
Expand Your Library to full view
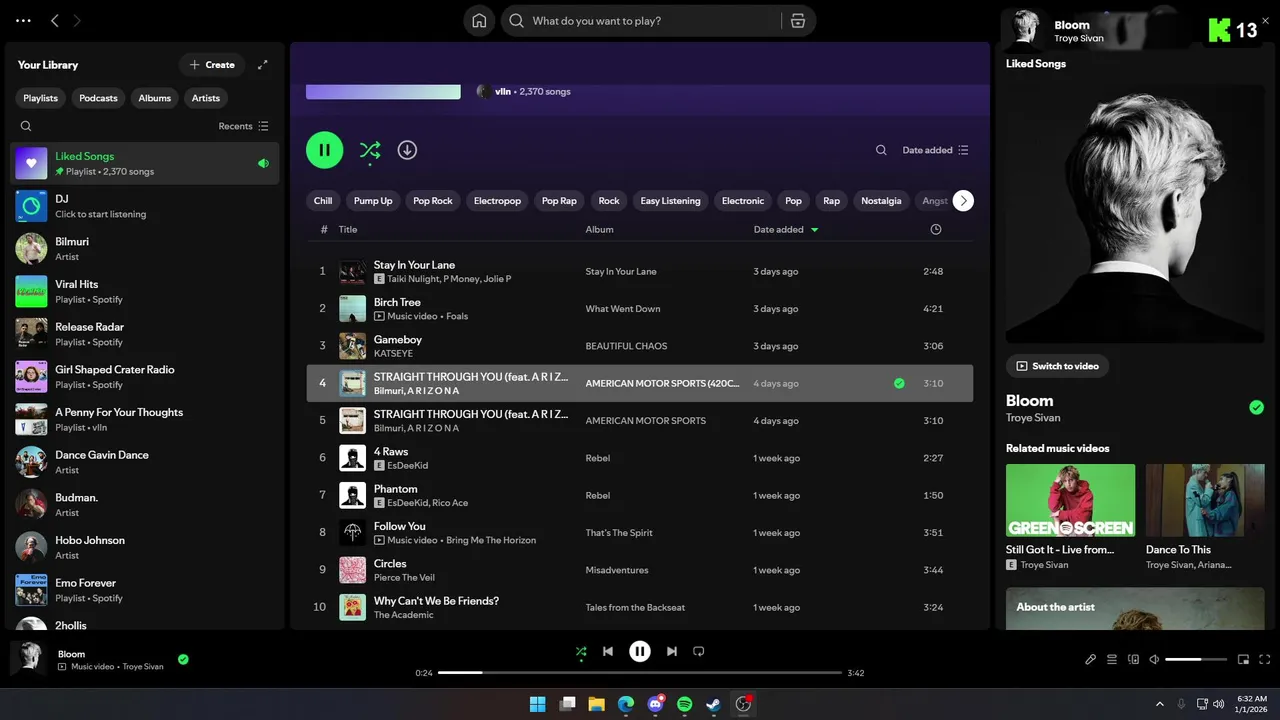click(263, 65)
